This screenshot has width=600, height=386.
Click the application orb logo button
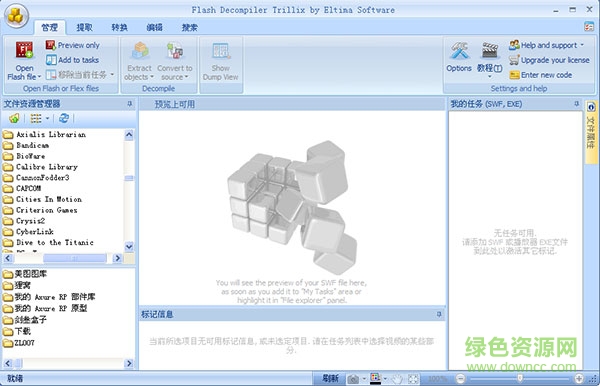click(x=16, y=16)
